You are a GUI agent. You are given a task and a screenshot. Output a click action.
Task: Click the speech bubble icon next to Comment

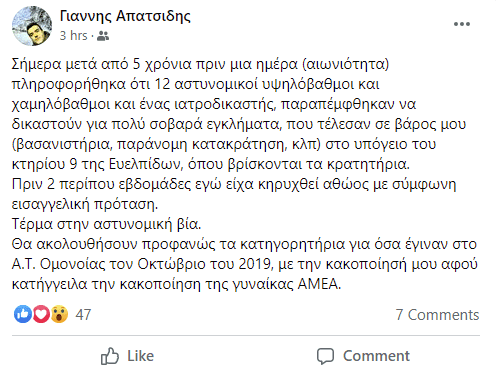(325, 356)
